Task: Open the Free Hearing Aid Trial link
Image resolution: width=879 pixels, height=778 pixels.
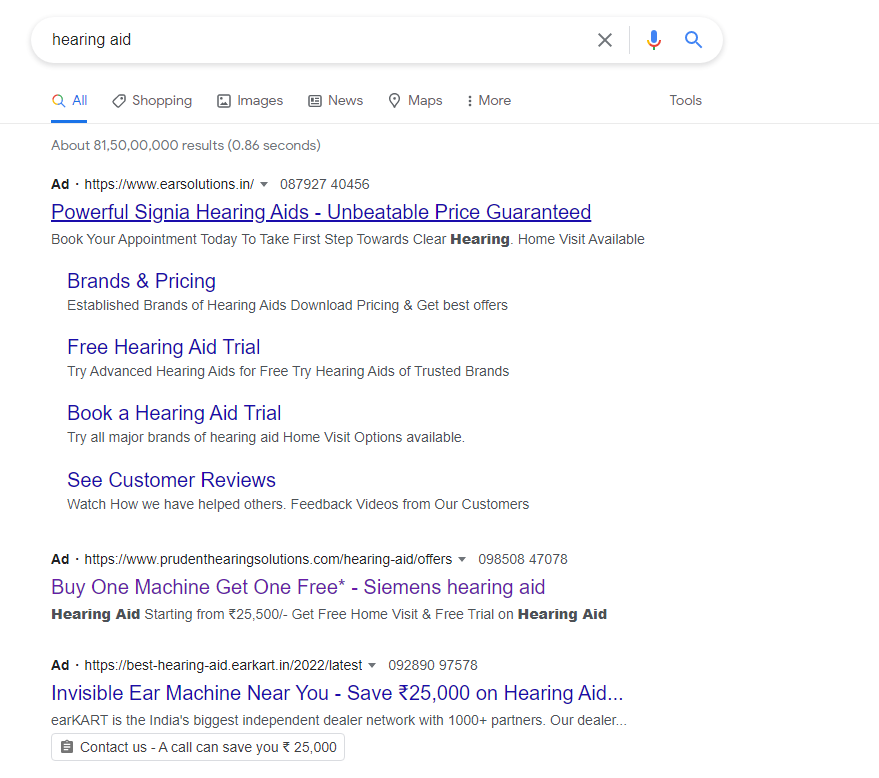Action: (163, 347)
